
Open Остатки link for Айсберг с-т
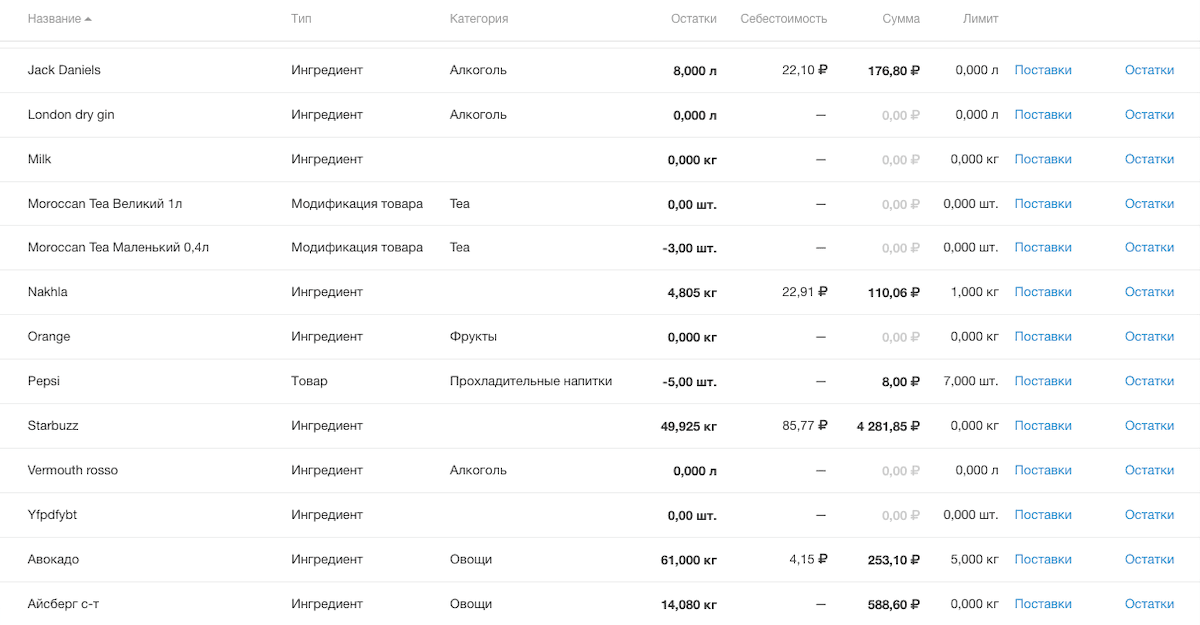1149,604
